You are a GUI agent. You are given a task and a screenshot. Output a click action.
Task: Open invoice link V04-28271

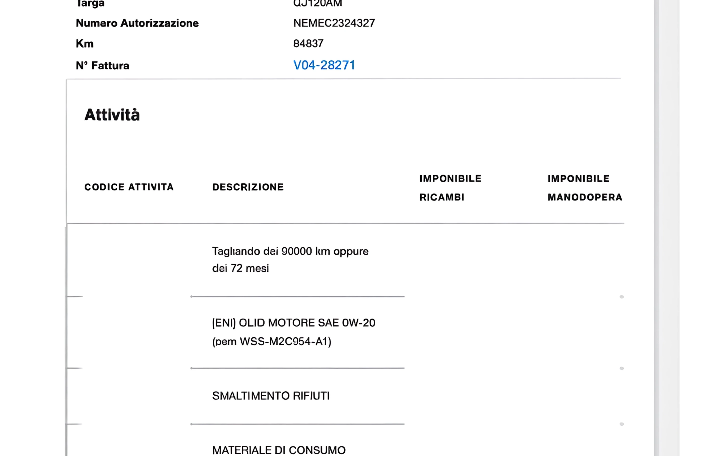click(324, 65)
